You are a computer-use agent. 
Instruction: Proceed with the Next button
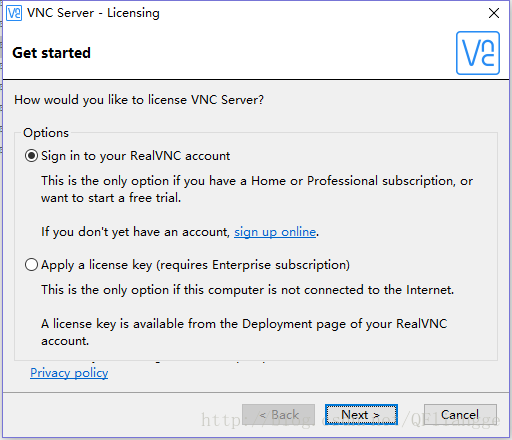coord(361,415)
